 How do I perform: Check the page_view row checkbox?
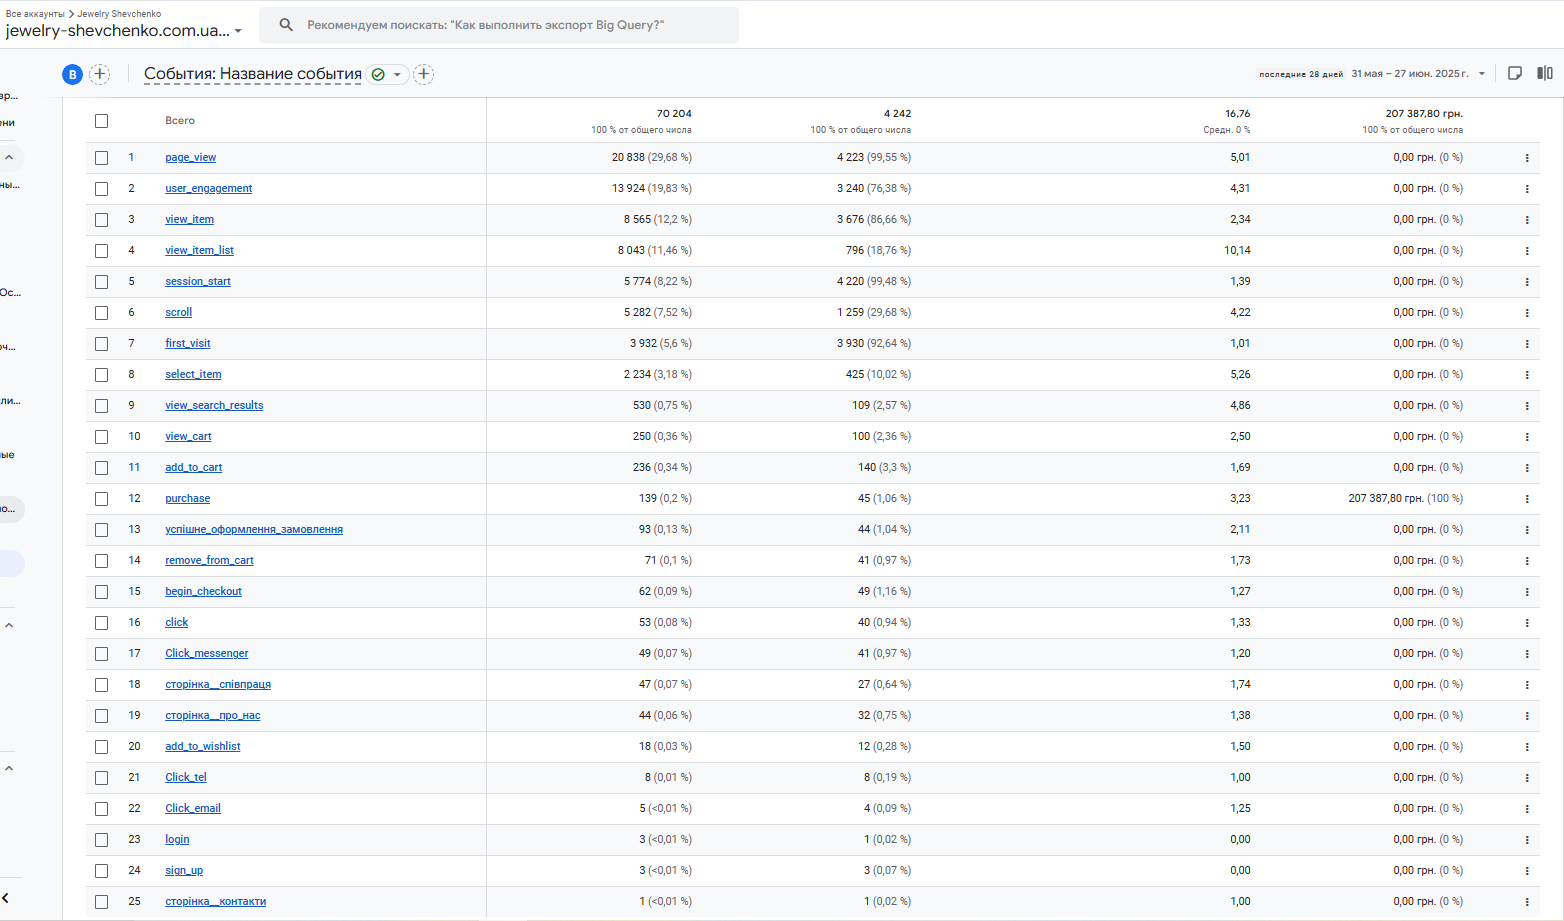(101, 158)
